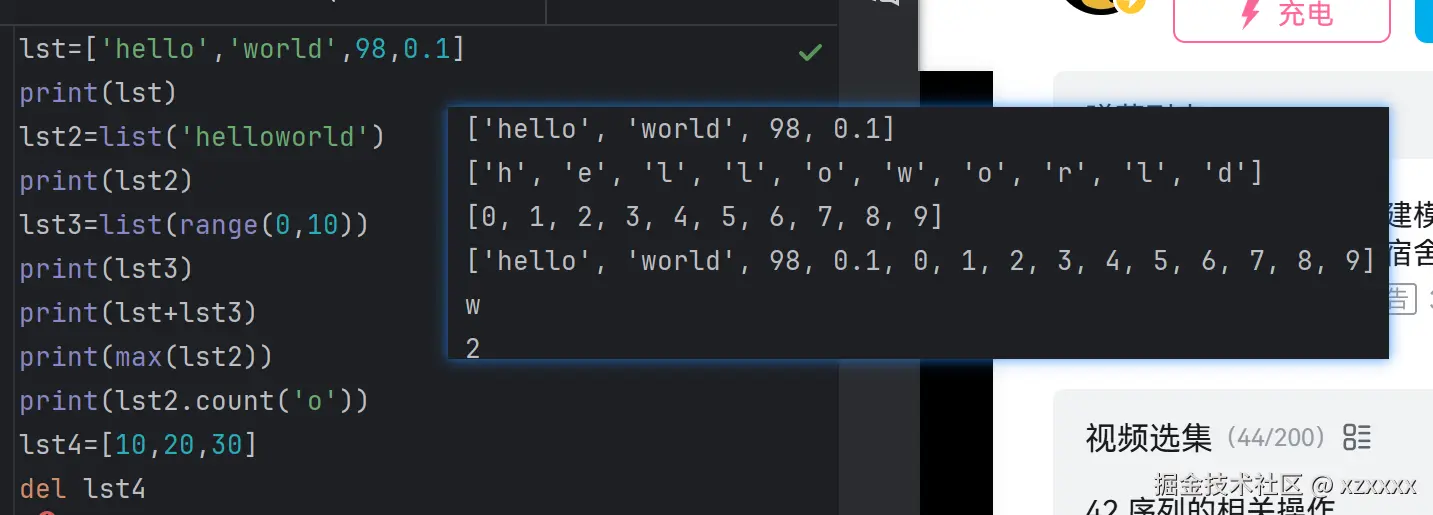Click the line lst4=[10,20,30]

[138, 444]
